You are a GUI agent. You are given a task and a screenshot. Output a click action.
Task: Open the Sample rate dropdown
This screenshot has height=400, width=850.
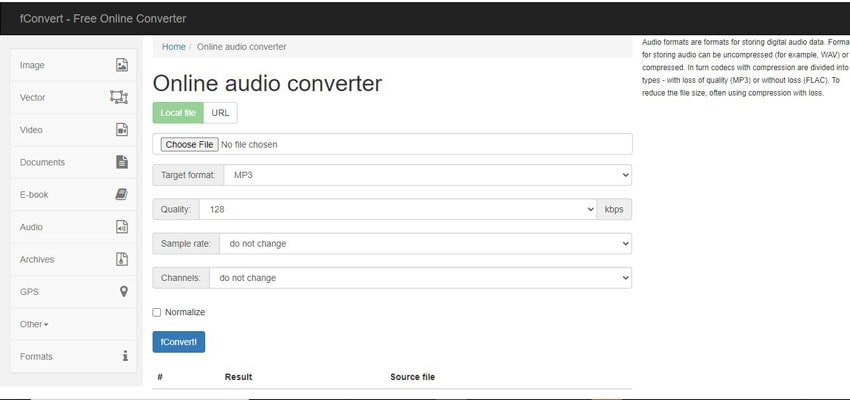426,244
